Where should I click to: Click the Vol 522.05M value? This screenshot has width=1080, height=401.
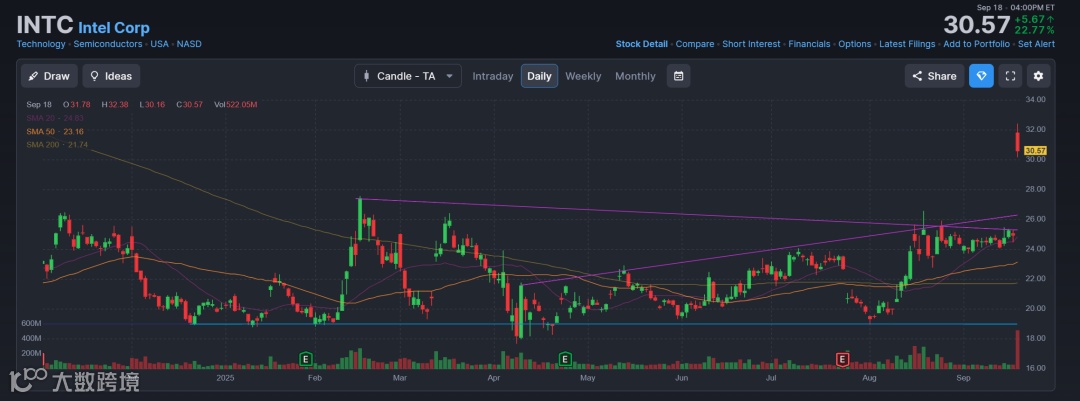pyautogui.click(x=236, y=105)
